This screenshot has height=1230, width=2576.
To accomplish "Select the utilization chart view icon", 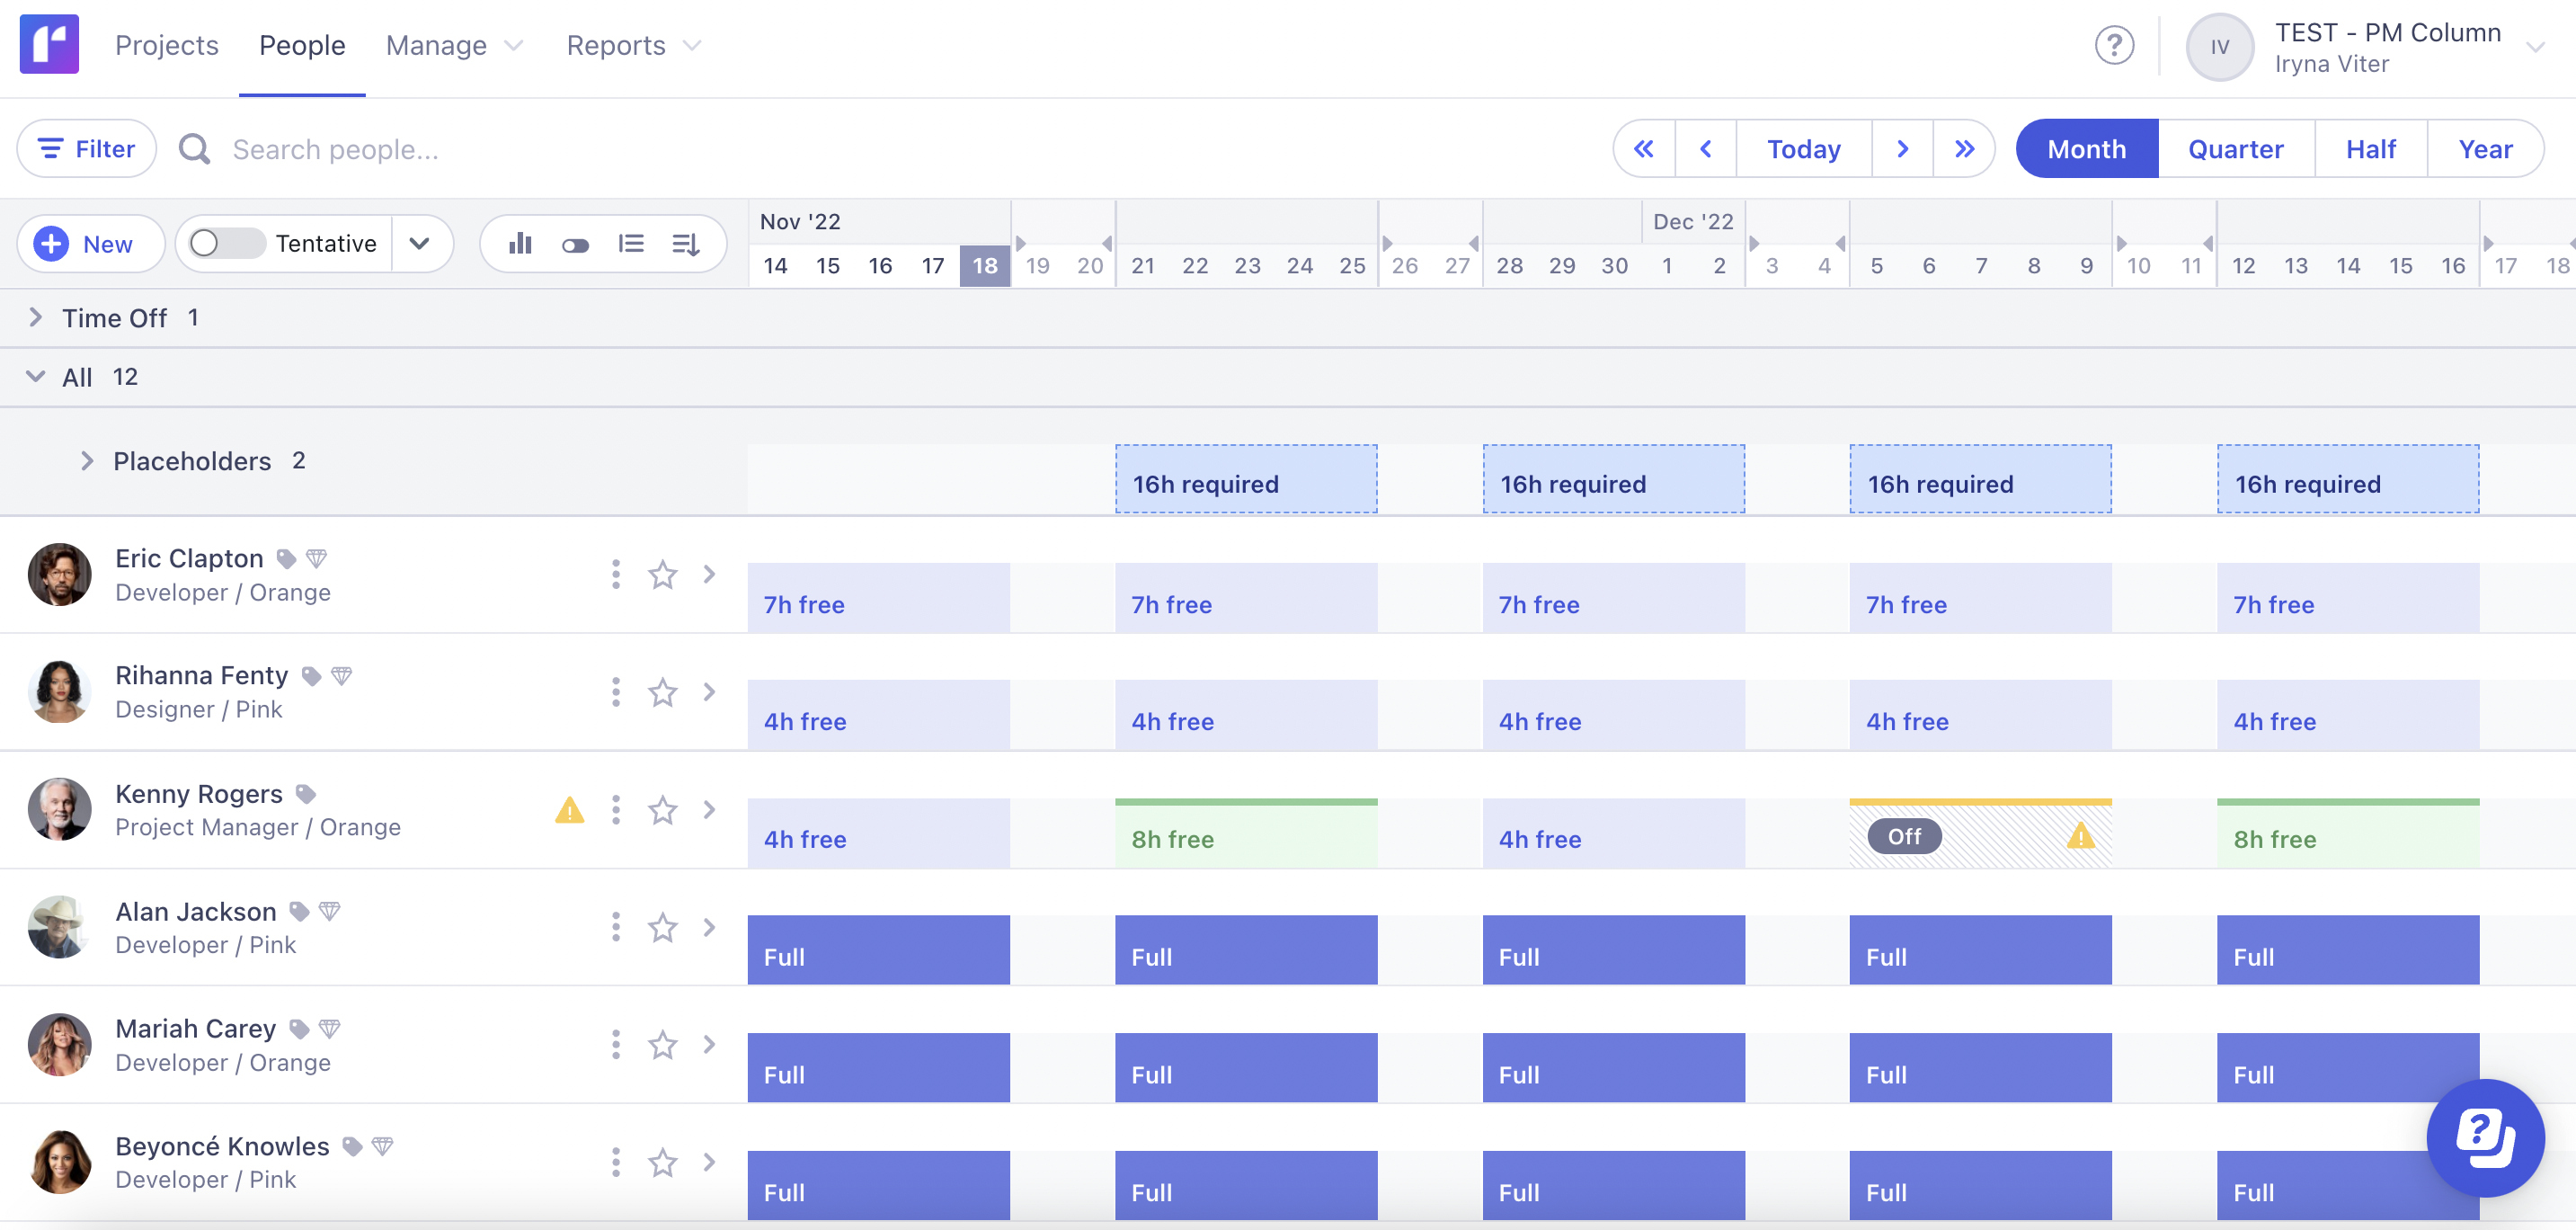I will (520, 243).
